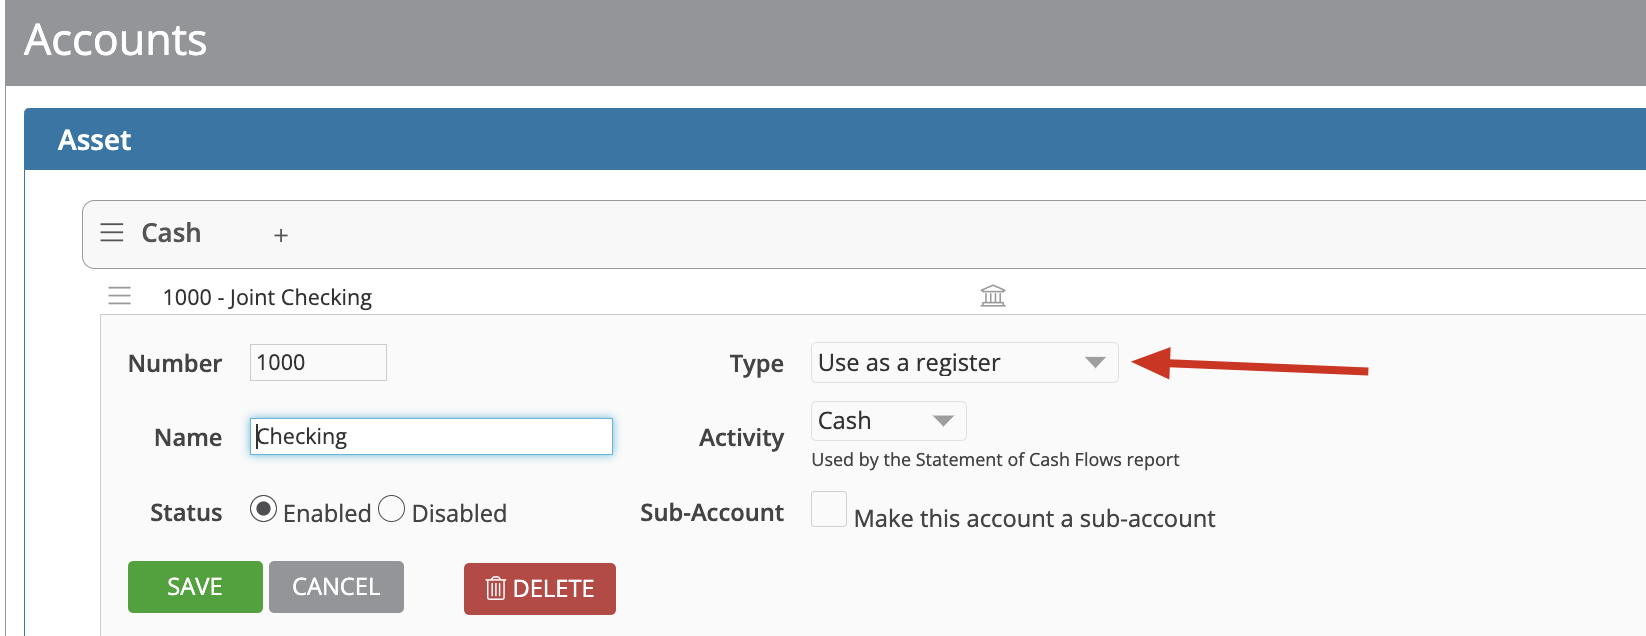Screen dimensions: 1646x636
Task: Switch to the Cash tab
Action: click(x=171, y=233)
